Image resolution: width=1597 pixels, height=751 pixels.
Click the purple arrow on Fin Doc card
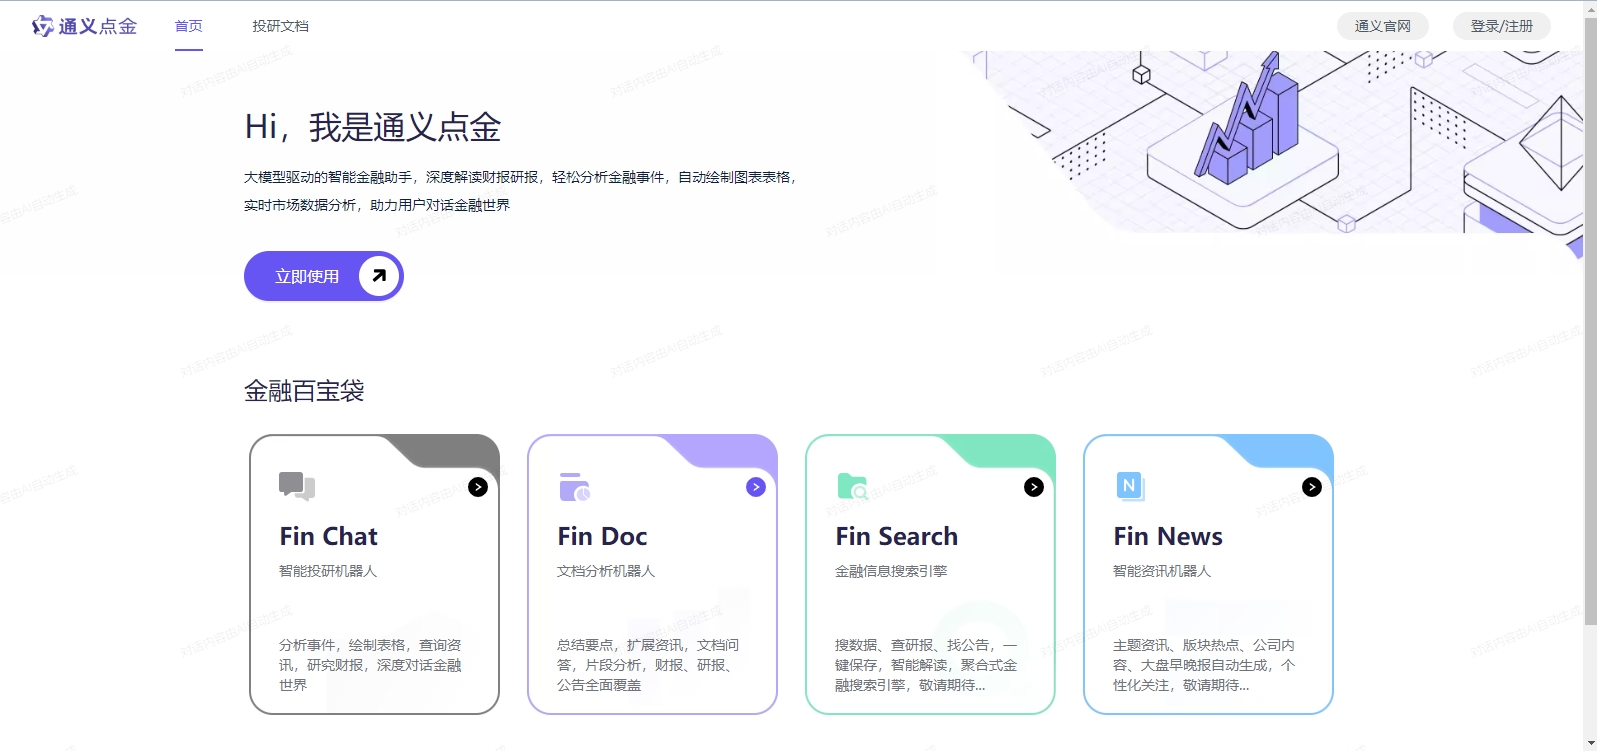point(756,487)
